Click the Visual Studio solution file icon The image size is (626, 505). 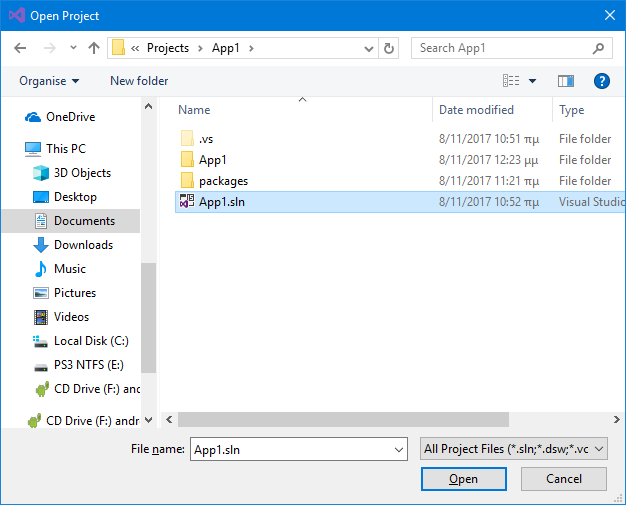187,201
